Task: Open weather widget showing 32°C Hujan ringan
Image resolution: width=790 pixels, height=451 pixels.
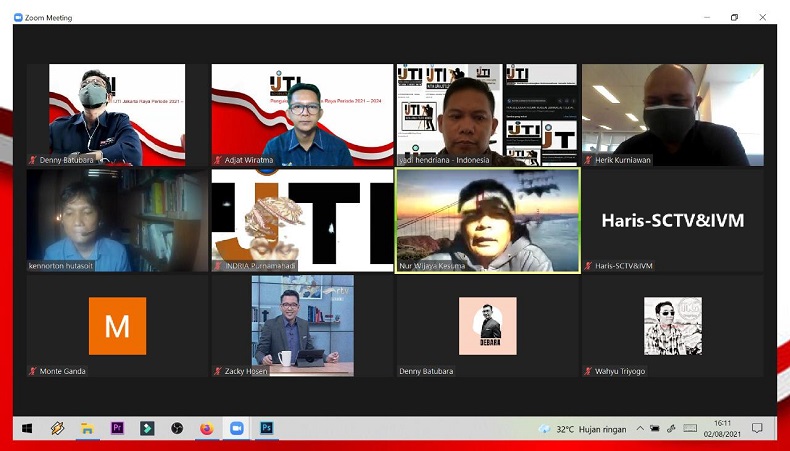Action: [x=582, y=429]
